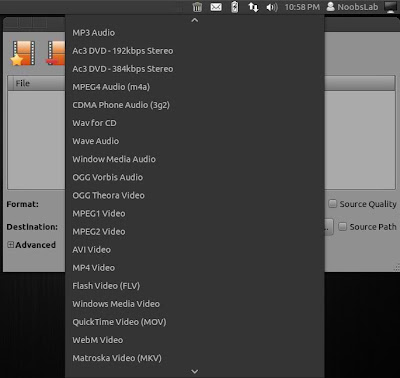Open the NoobsLab user menu
The height and width of the screenshot is (378, 400).
(353, 7)
